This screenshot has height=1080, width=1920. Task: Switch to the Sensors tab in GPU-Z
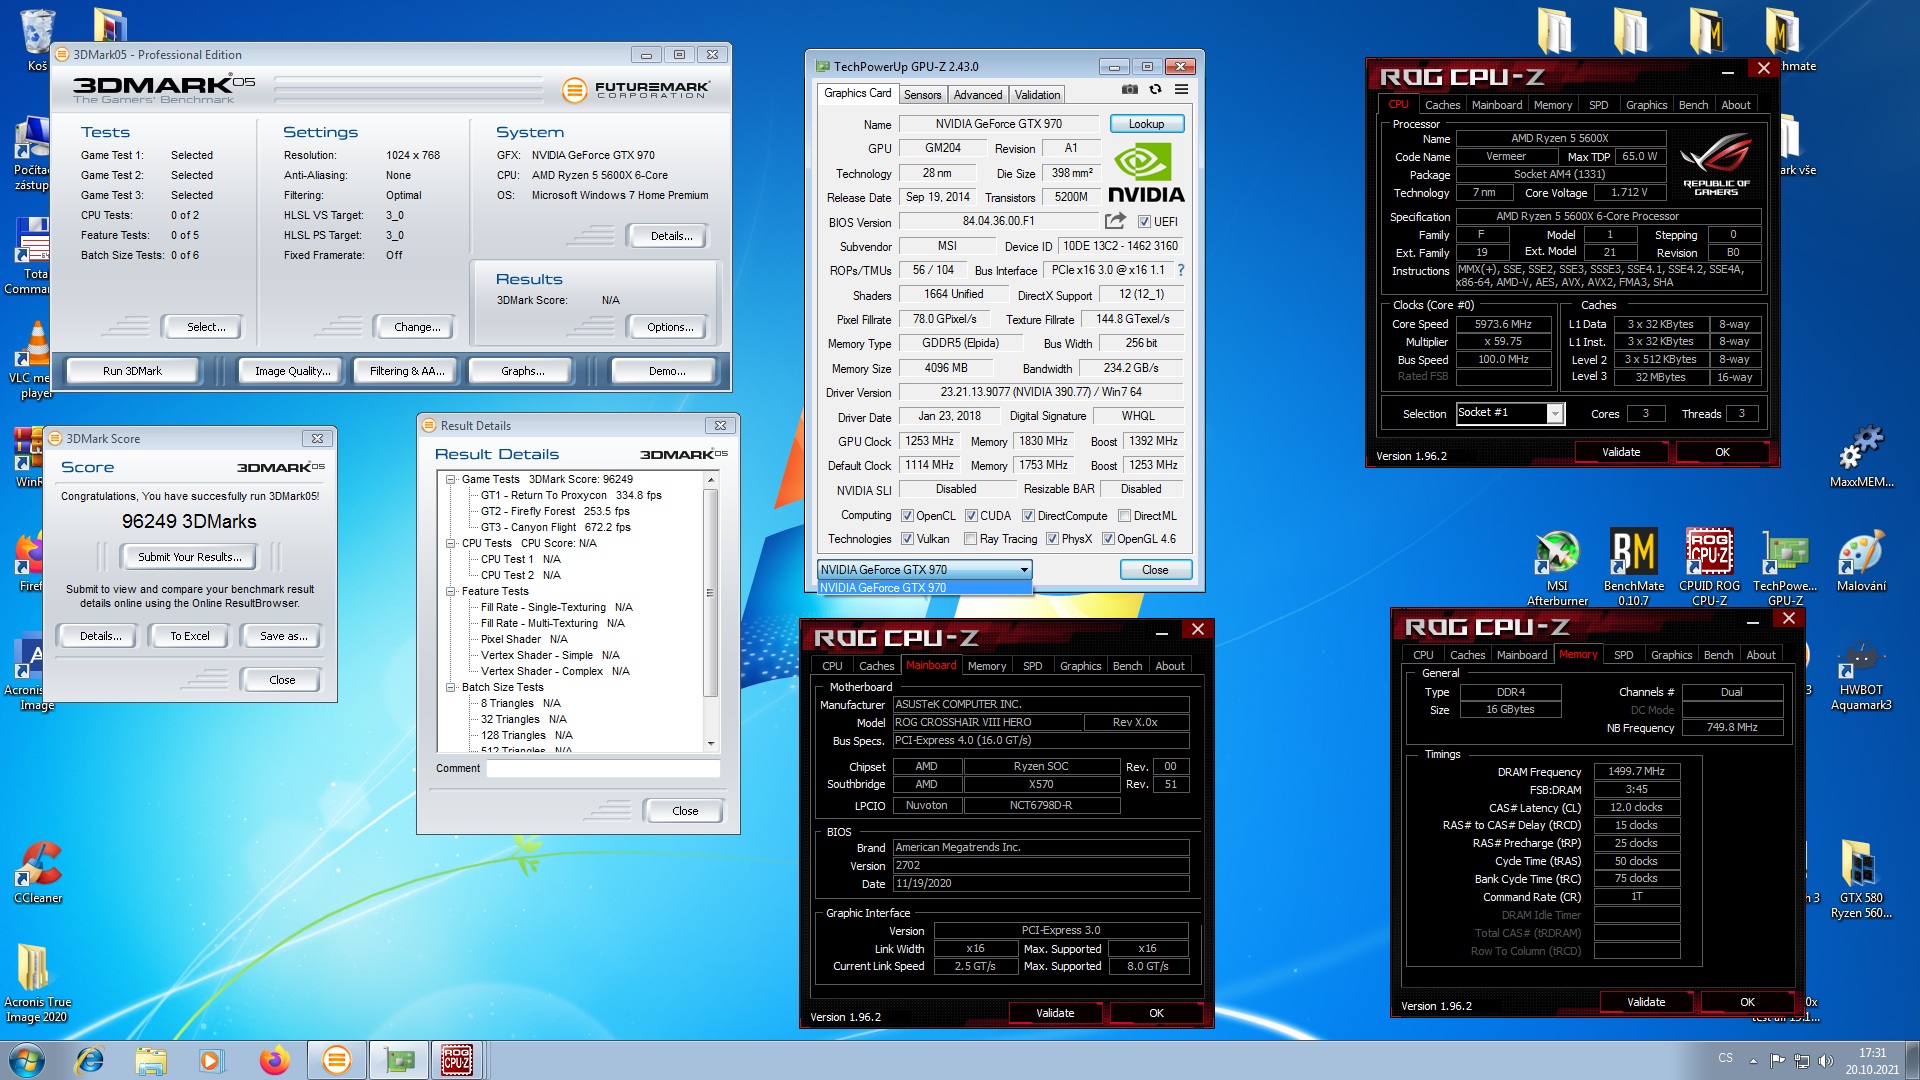pyautogui.click(x=922, y=95)
